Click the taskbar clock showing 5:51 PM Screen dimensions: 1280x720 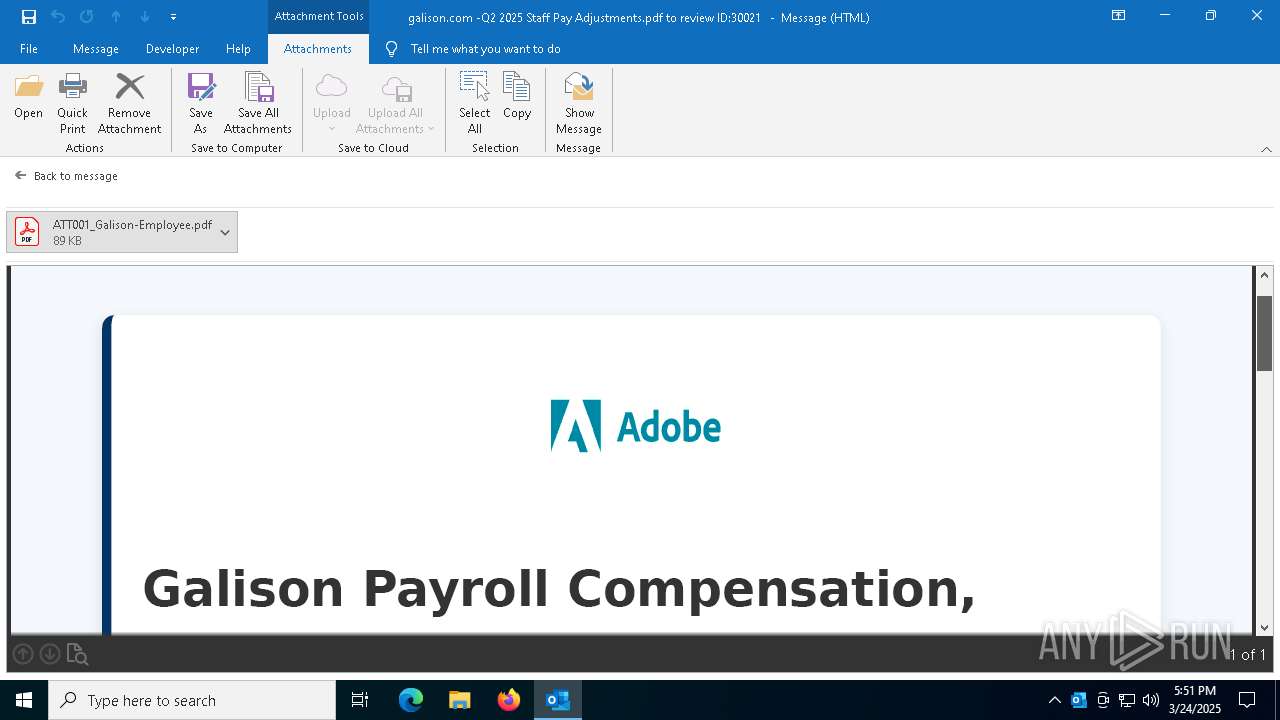(x=1195, y=700)
